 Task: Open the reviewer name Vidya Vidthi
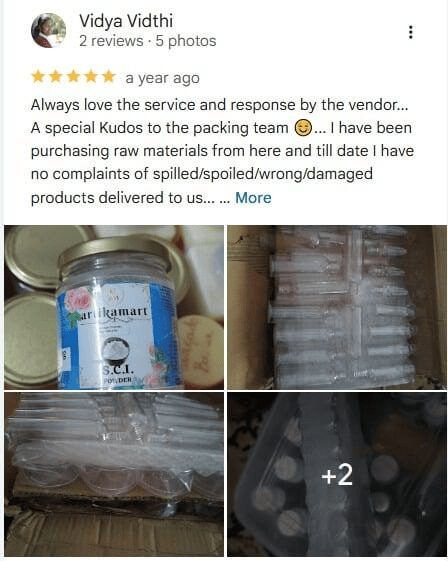126,21
